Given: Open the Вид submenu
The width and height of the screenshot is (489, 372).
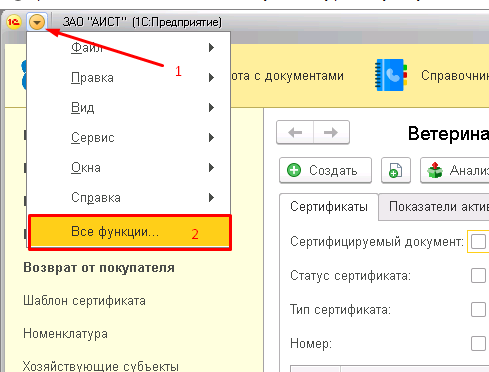Looking at the screenshot, I should click(x=128, y=108).
